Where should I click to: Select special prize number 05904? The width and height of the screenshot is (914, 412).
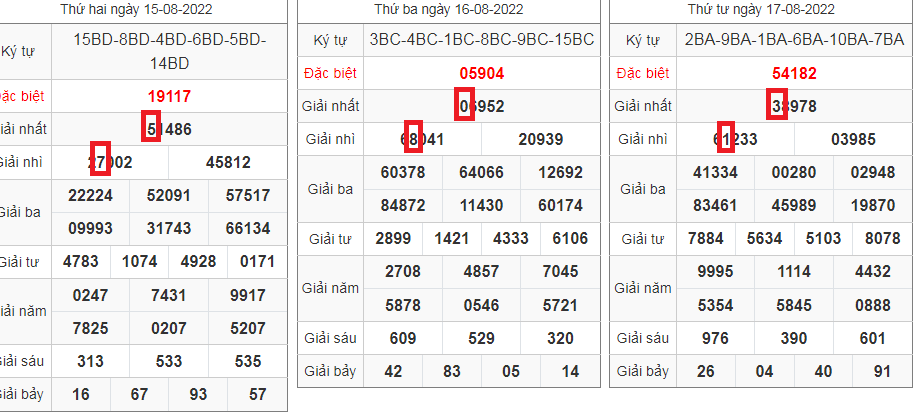481,73
